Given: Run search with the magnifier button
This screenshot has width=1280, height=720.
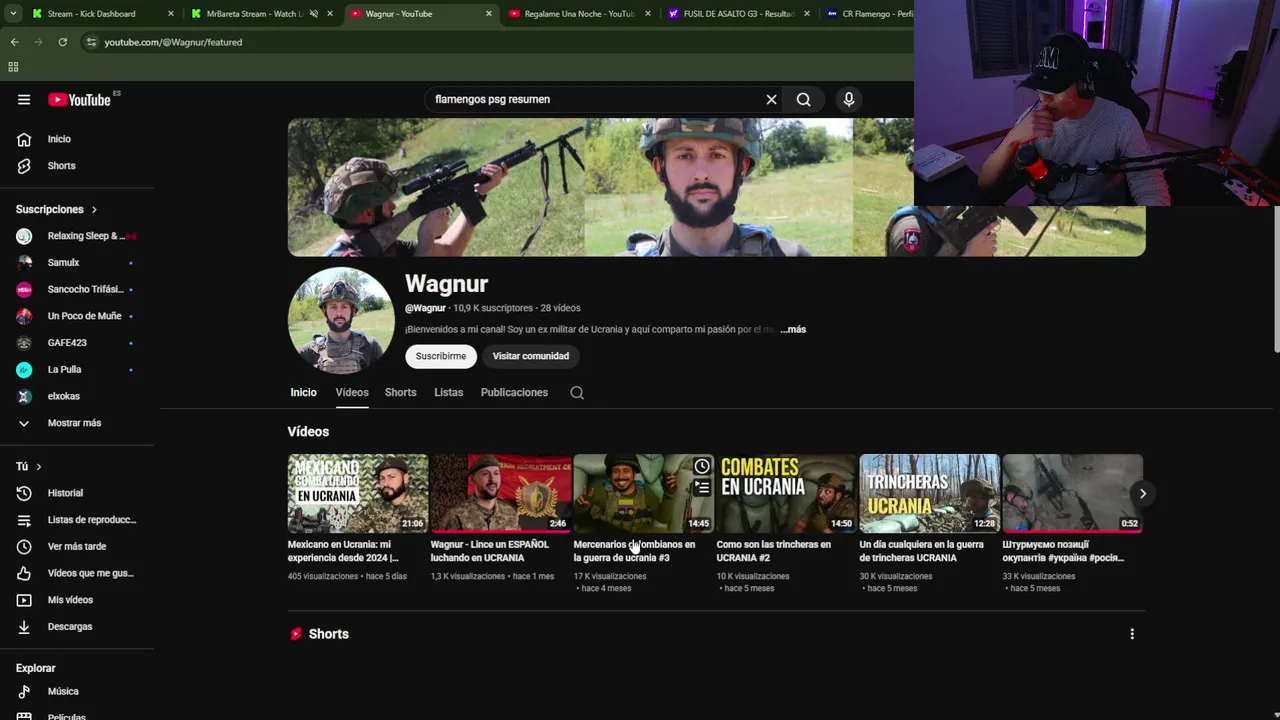Looking at the screenshot, I should pyautogui.click(x=803, y=99).
